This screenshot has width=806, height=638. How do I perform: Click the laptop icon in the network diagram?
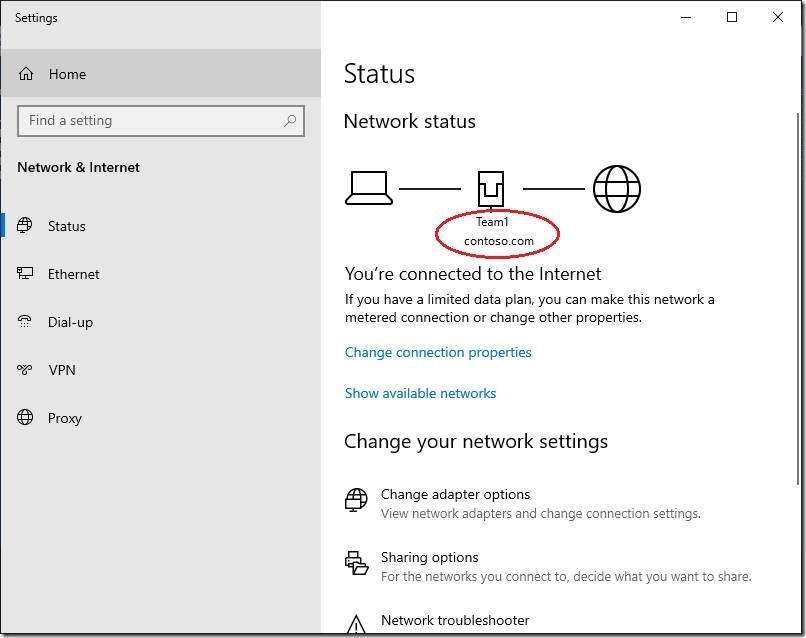[369, 186]
